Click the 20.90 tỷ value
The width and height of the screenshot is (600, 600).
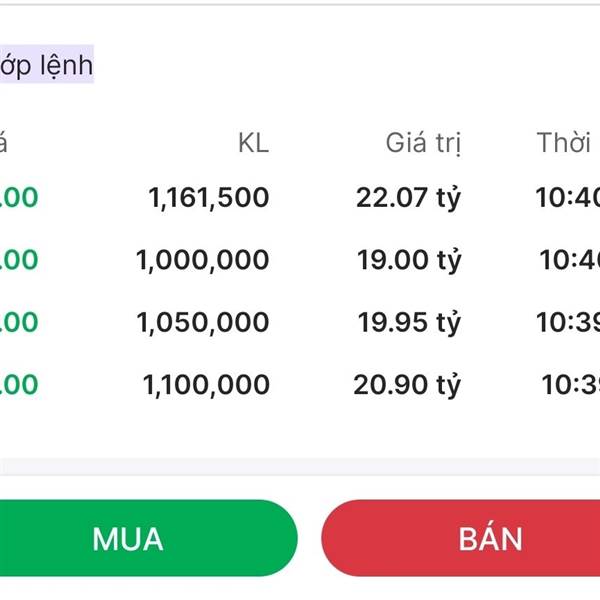pyautogui.click(x=407, y=384)
